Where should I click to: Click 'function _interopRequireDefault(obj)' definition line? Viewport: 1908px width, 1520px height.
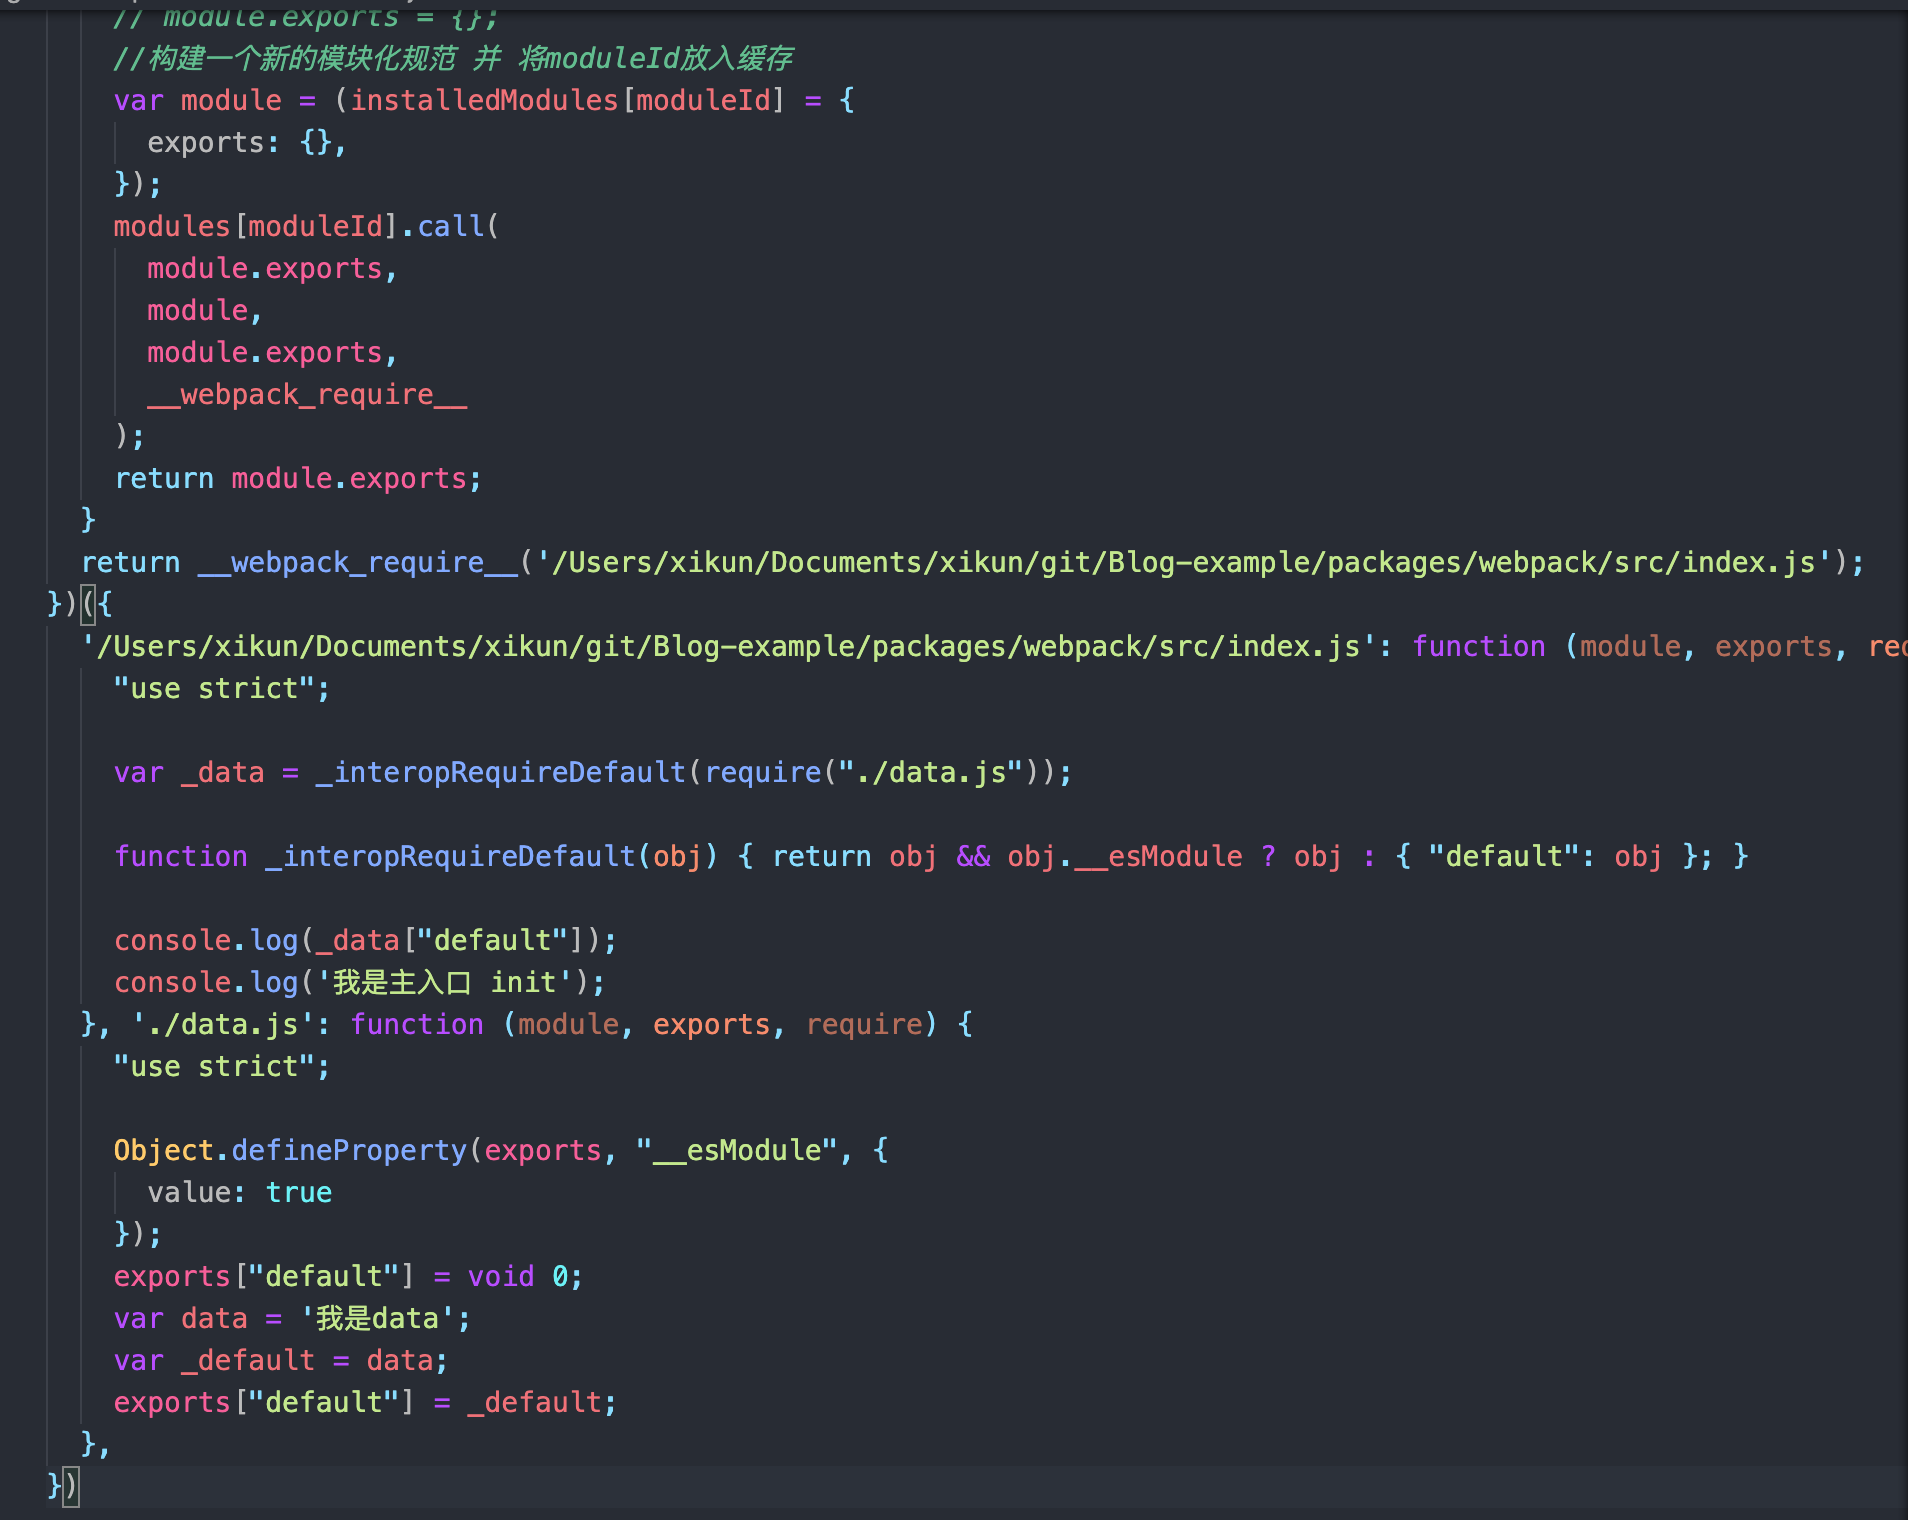(x=931, y=856)
